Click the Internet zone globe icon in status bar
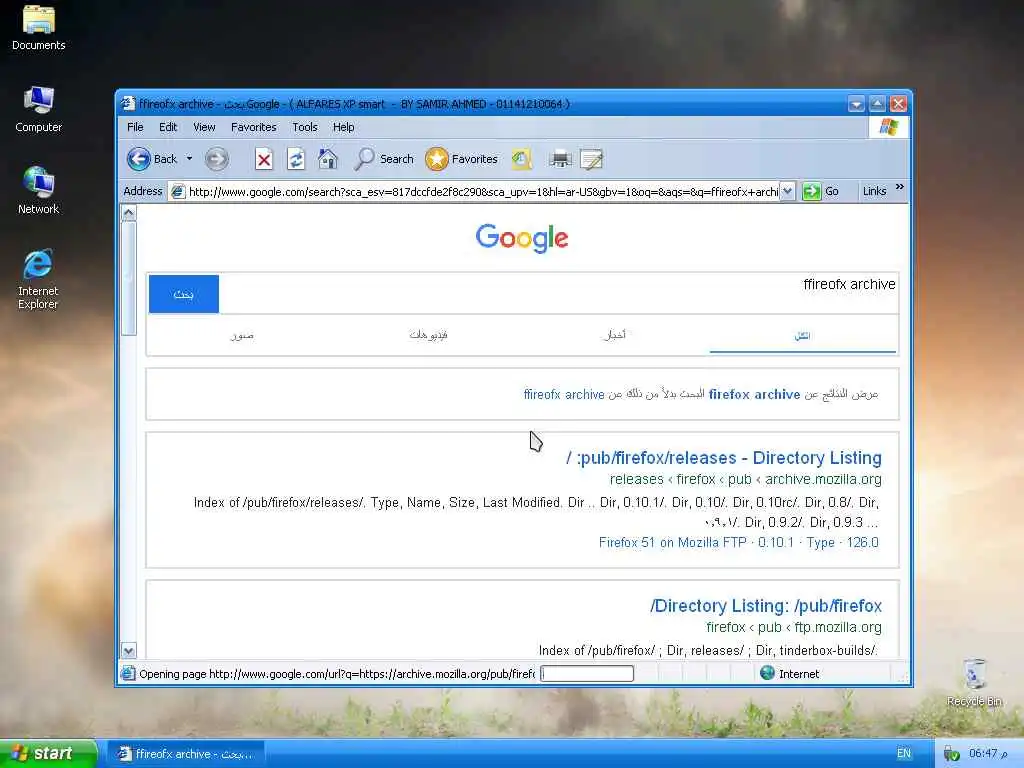Image resolution: width=1024 pixels, height=768 pixels. point(767,673)
